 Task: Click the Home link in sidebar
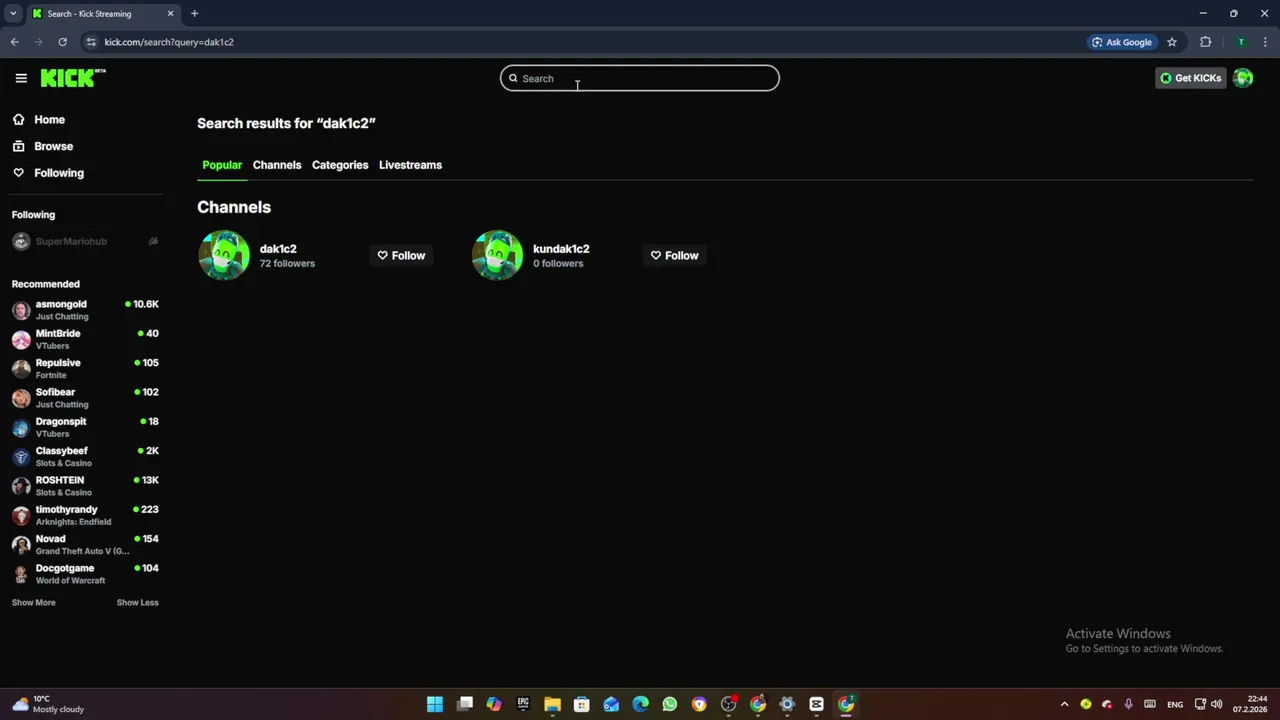point(49,119)
